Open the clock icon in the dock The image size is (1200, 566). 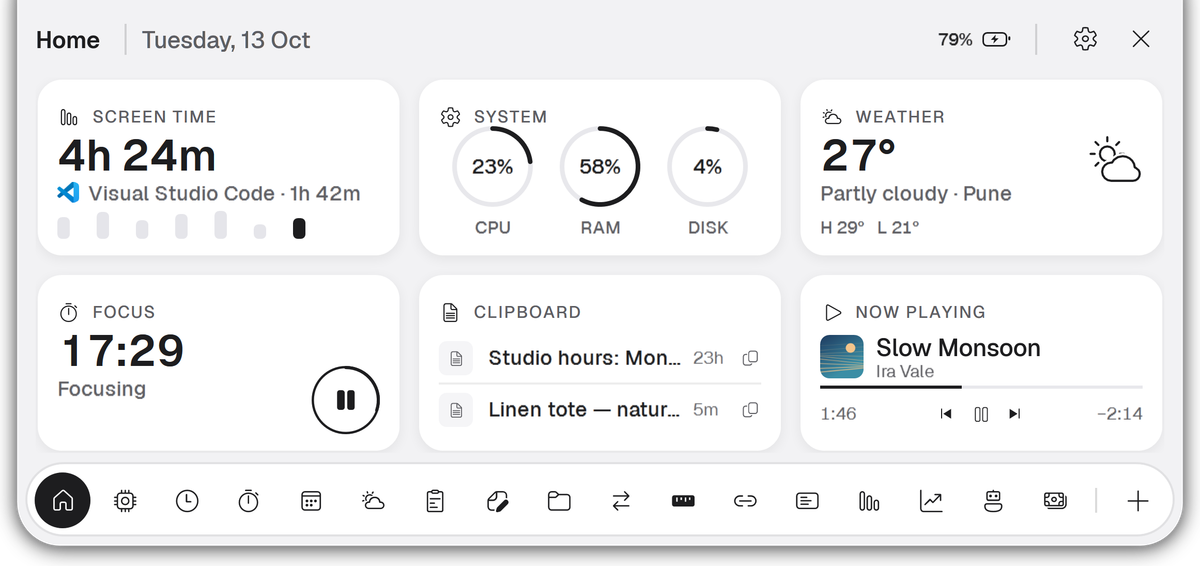(187, 501)
